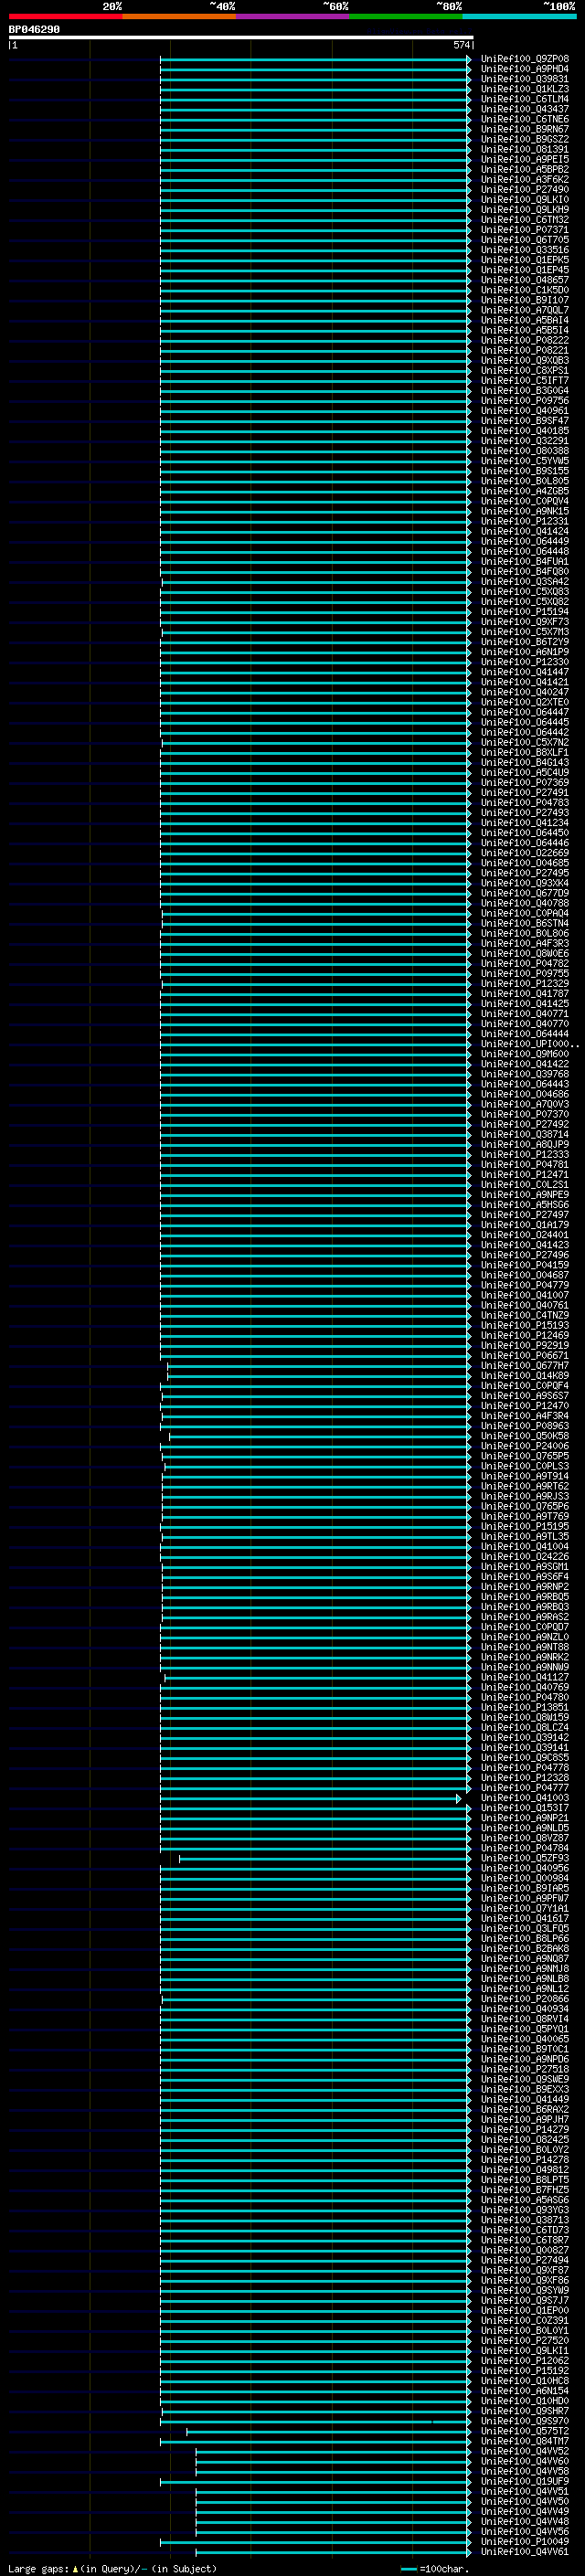Open hit UniRef100_A9NP21
The height and width of the screenshot is (2576, 585).
[x=524, y=1818]
